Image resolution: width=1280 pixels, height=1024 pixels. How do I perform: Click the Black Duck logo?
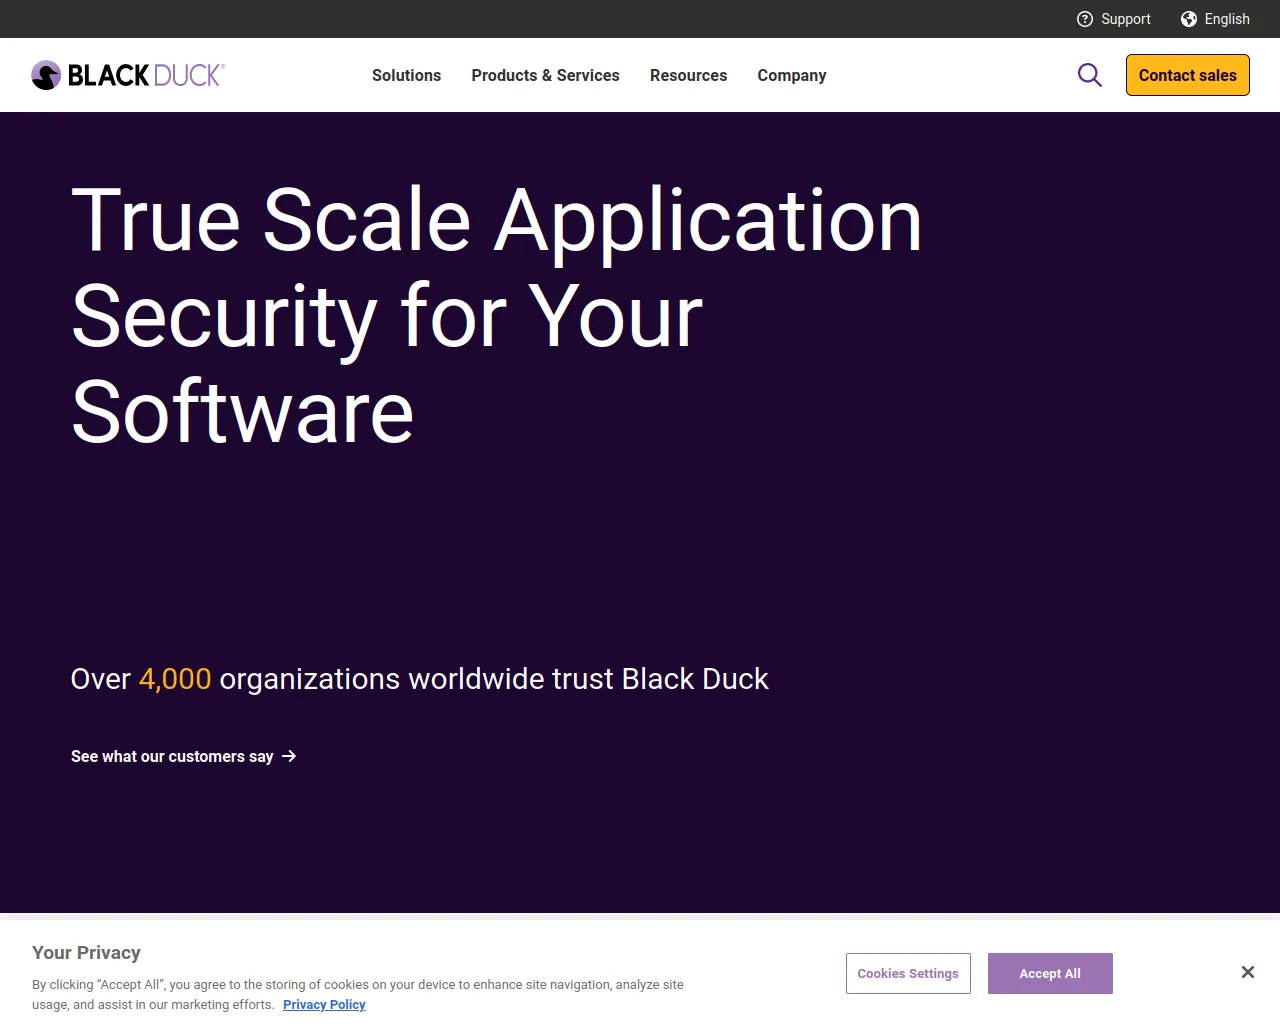coord(128,75)
